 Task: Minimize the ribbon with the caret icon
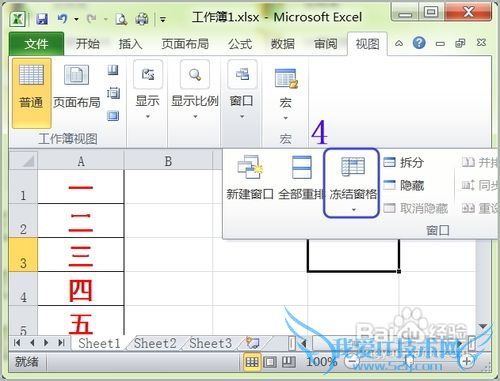click(x=399, y=43)
